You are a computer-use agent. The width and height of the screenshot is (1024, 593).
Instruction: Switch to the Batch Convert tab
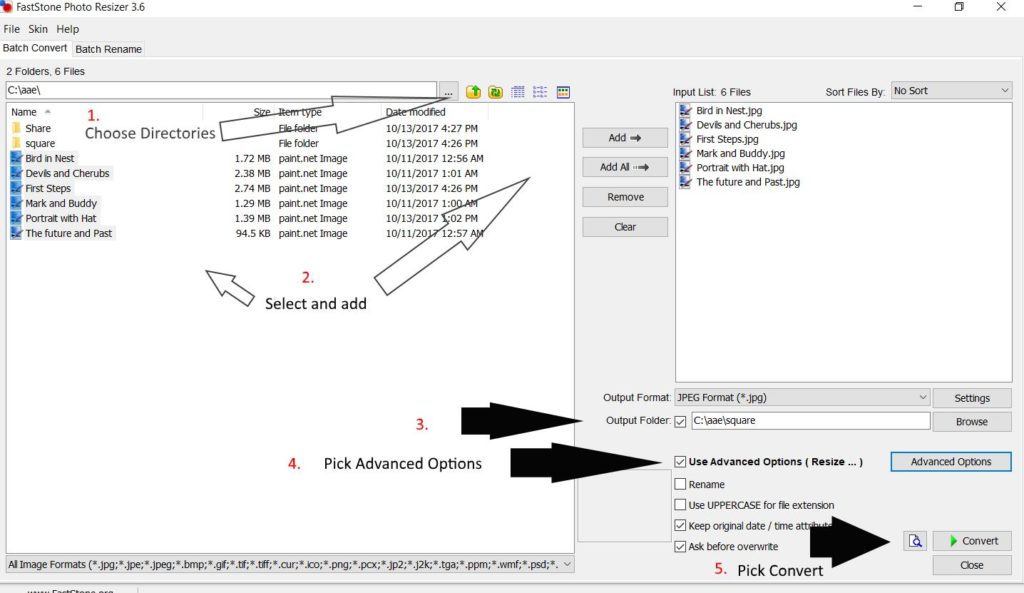35,48
